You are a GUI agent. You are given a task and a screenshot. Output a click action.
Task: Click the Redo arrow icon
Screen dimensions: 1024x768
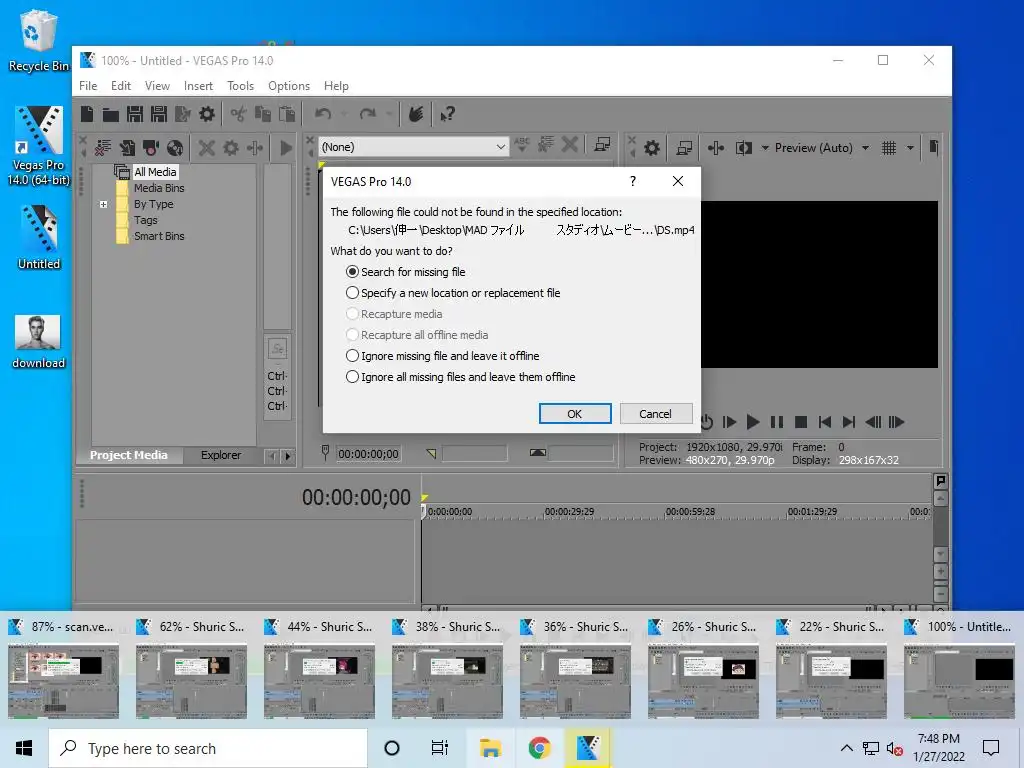point(368,114)
